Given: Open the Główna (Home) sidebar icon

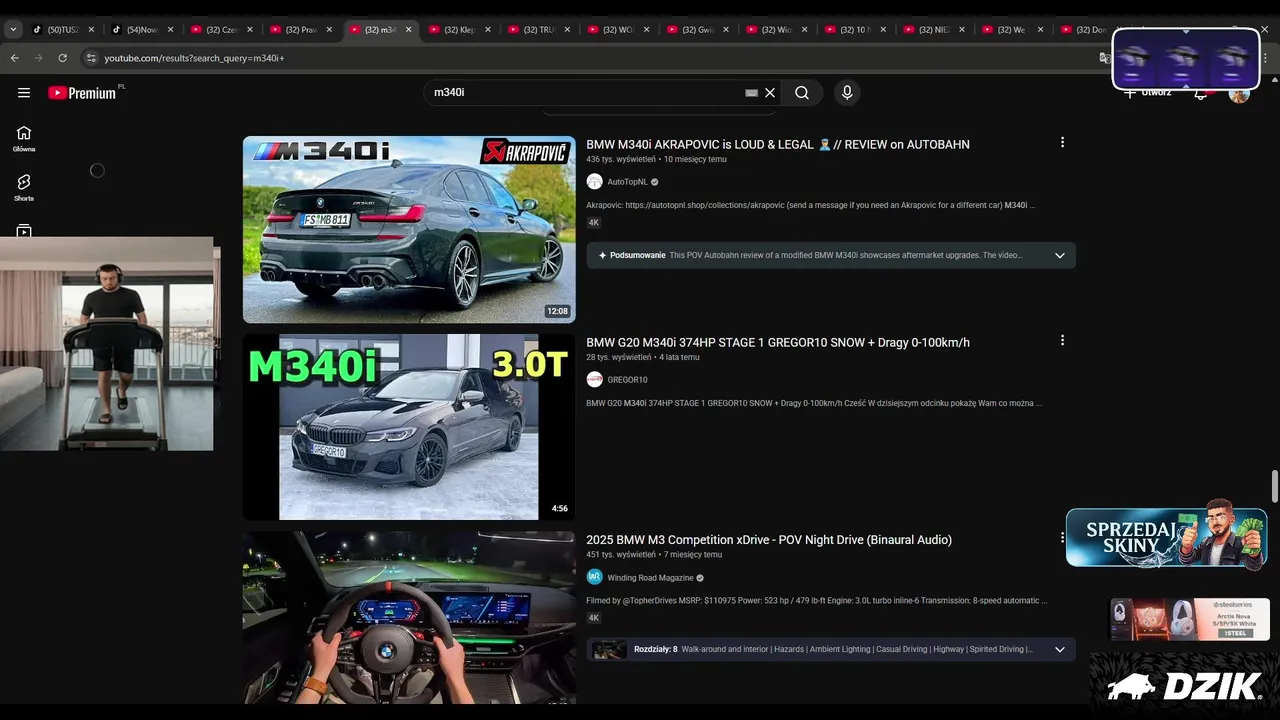Looking at the screenshot, I should tap(24, 138).
